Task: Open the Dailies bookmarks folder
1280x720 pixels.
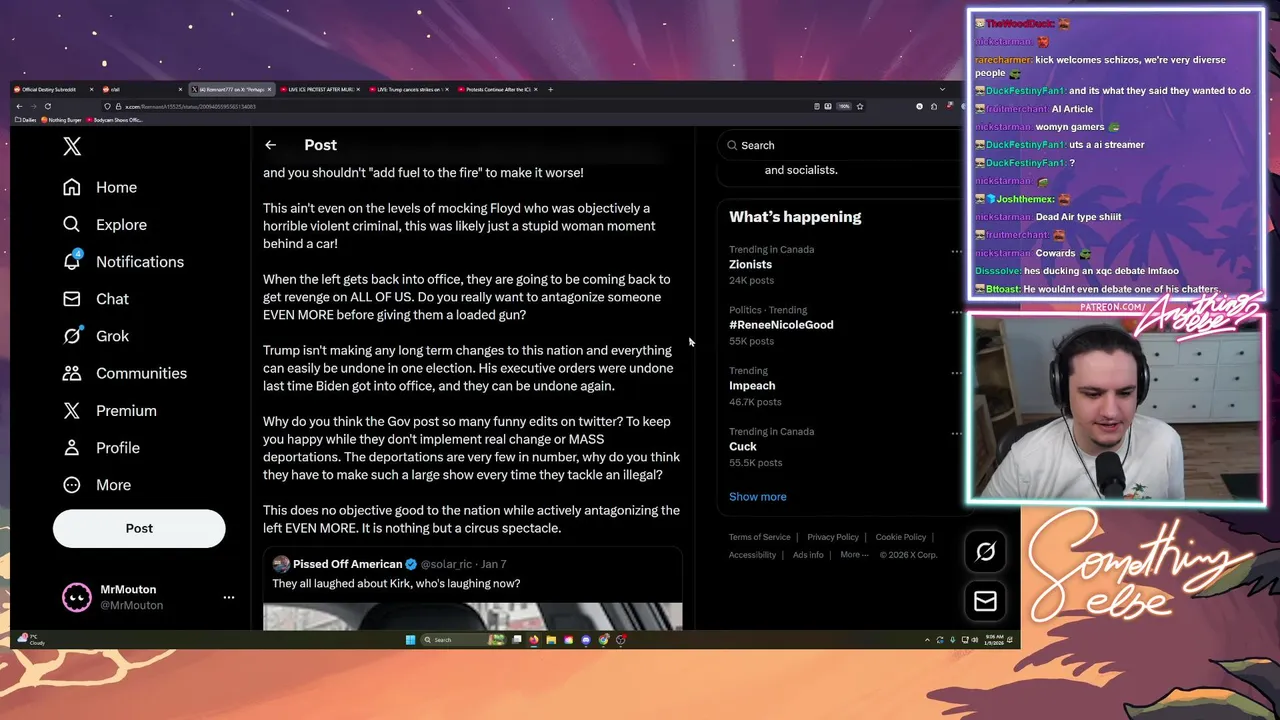Action: [x=28, y=120]
